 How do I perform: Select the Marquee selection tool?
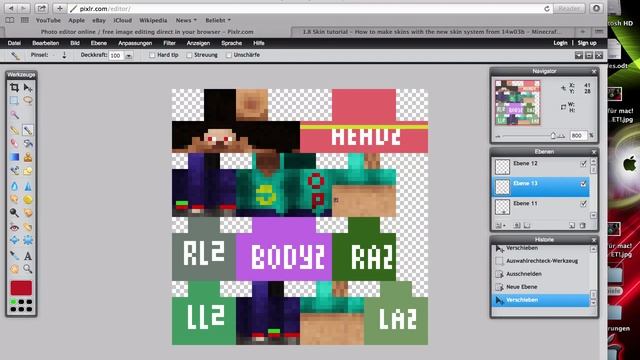coord(14,100)
